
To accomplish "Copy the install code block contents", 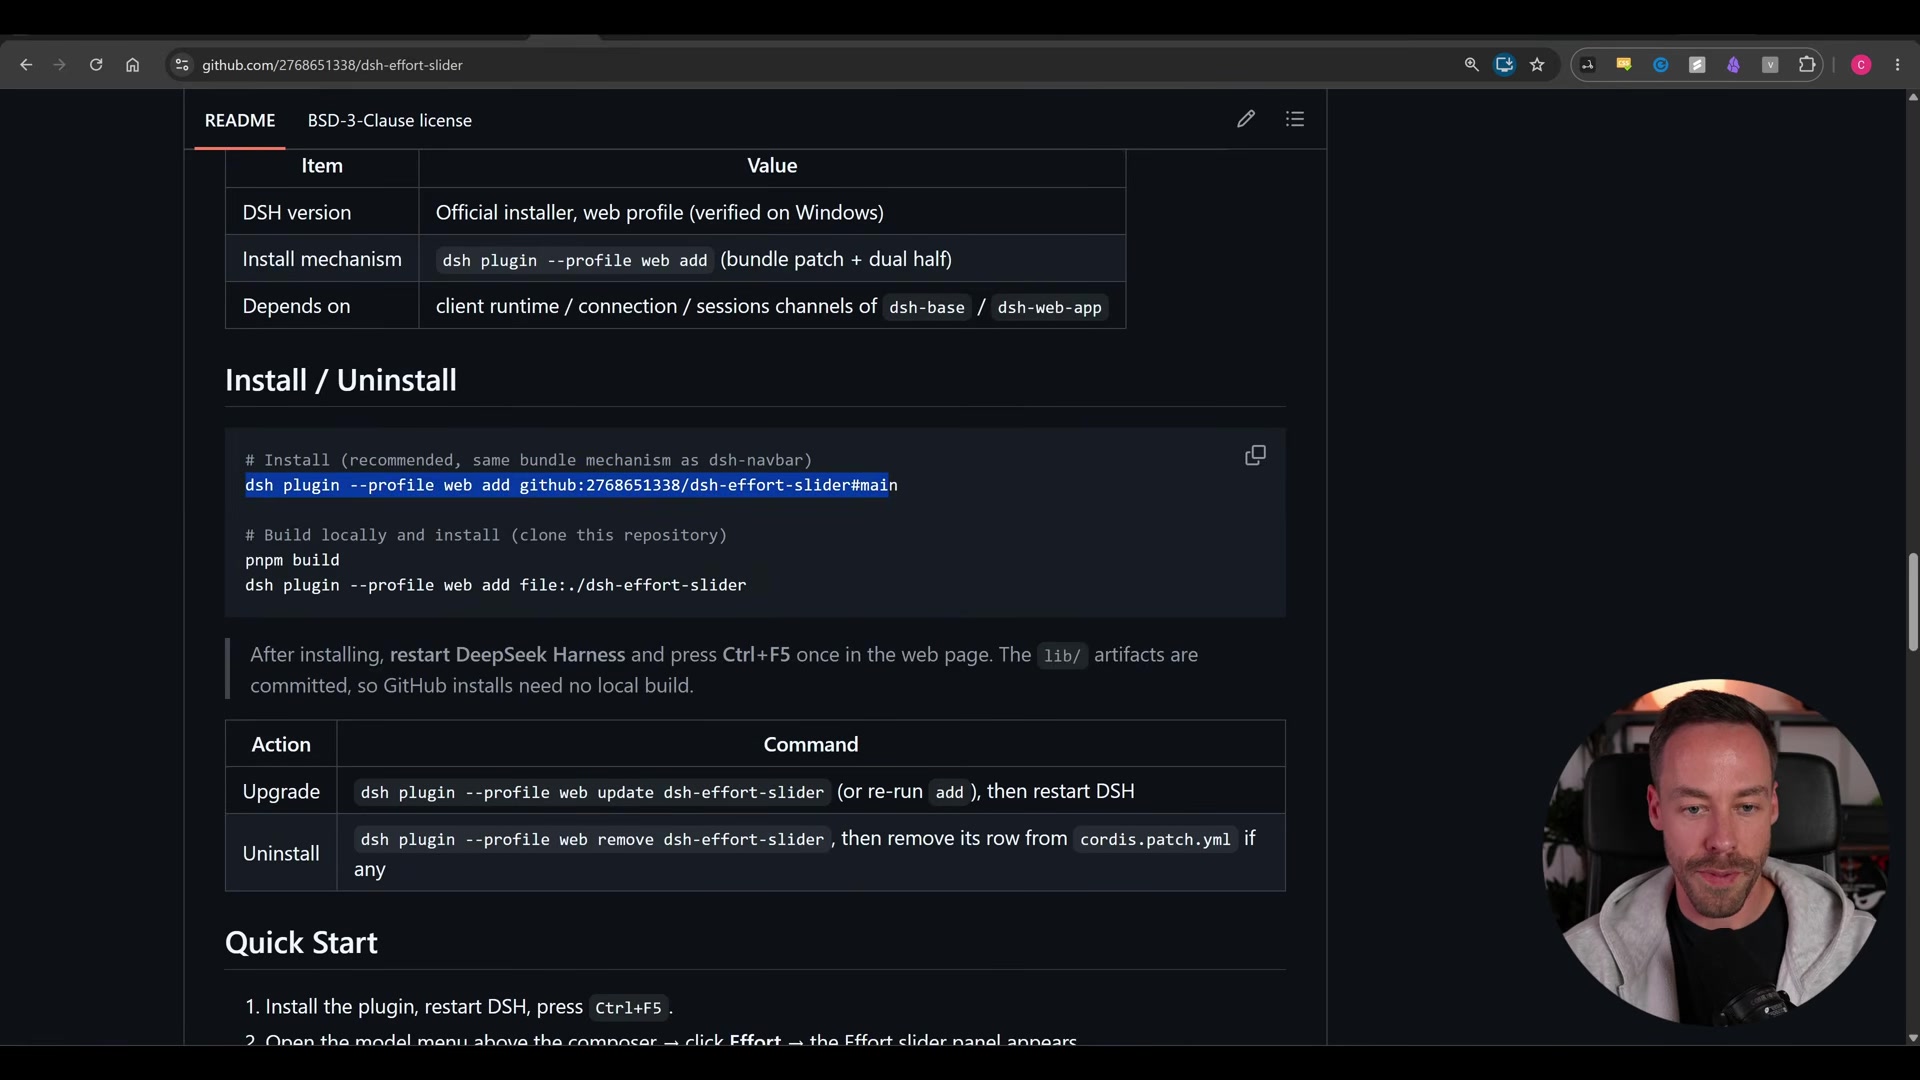I will coord(1255,456).
